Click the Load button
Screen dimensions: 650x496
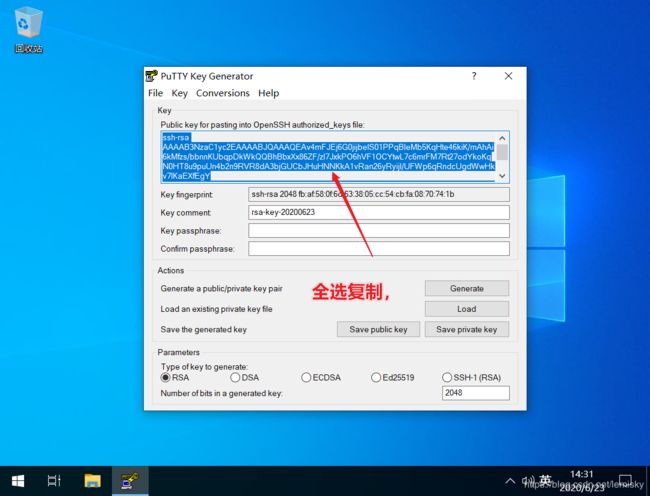(467, 309)
